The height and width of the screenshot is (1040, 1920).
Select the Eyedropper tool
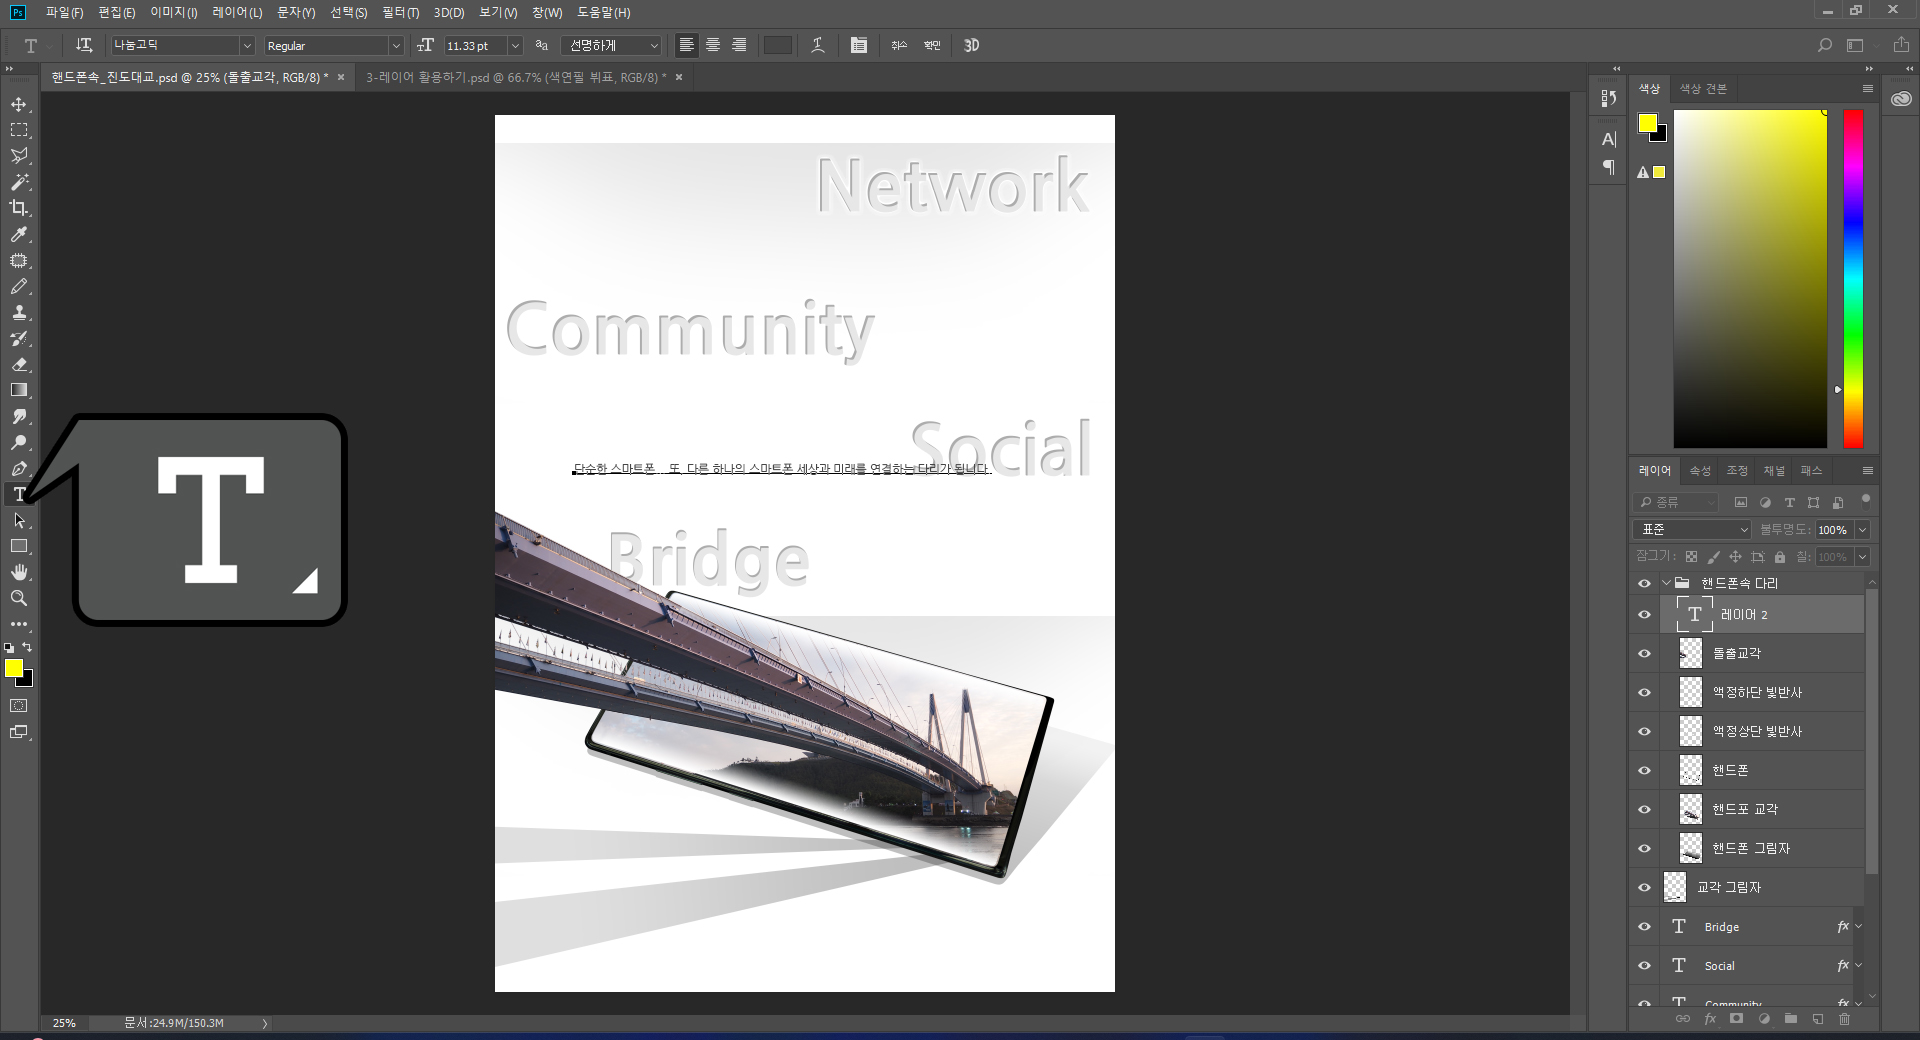click(x=19, y=234)
